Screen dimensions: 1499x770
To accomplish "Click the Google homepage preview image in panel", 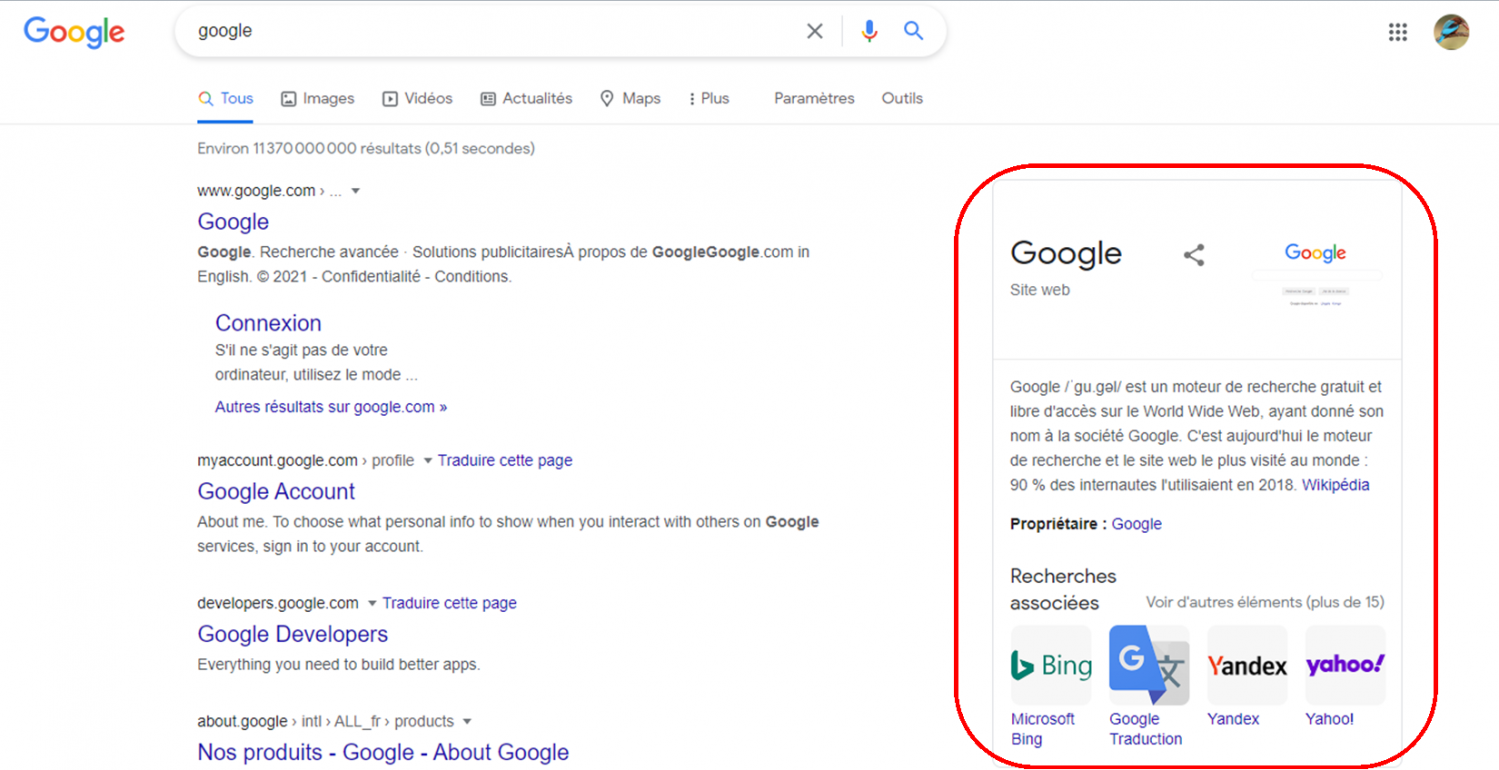I will click(1316, 272).
